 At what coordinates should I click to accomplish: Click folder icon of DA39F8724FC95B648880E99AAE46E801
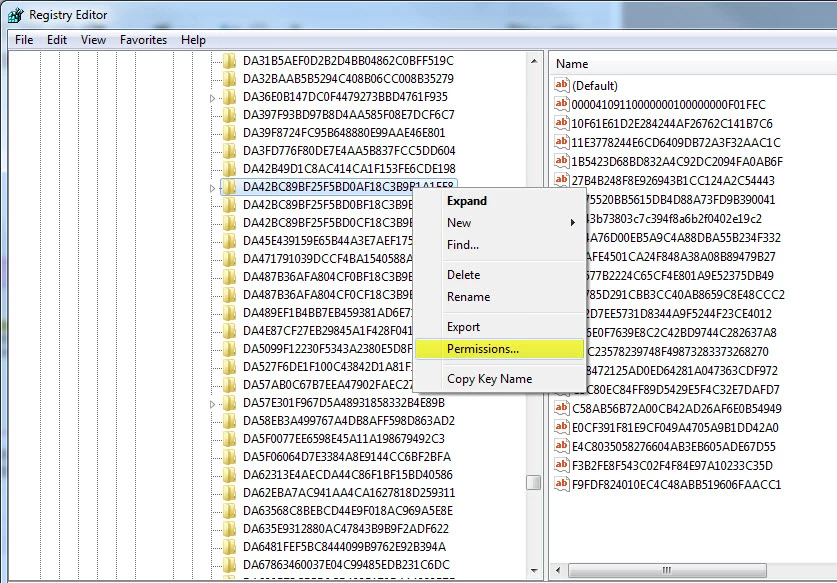pos(230,132)
